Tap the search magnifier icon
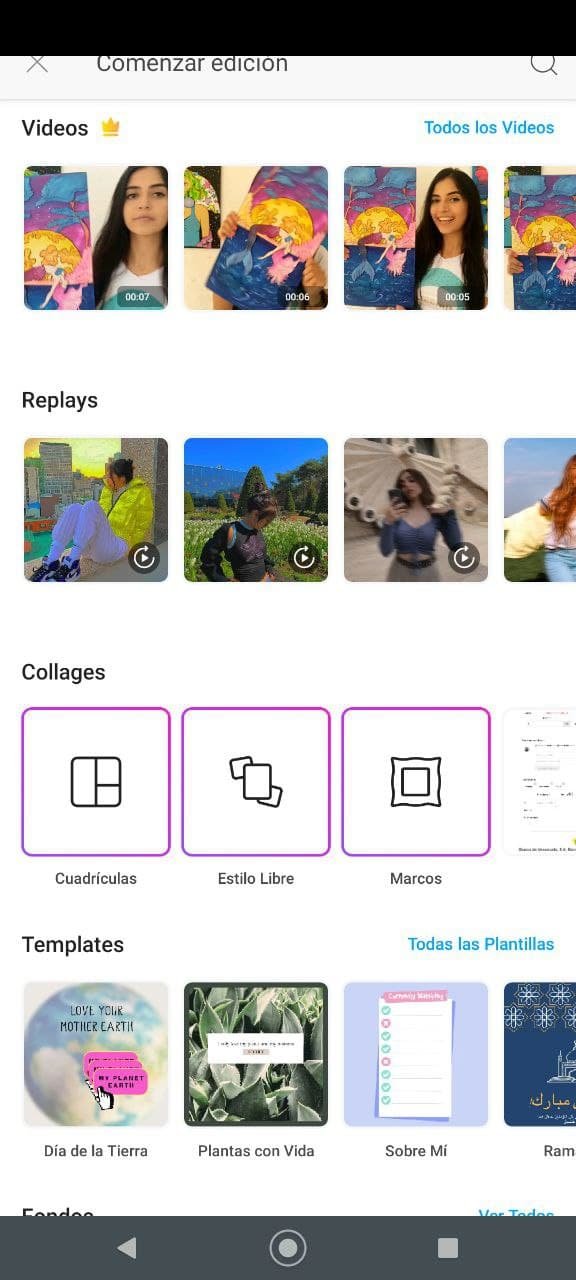 click(x=543, y=63)
